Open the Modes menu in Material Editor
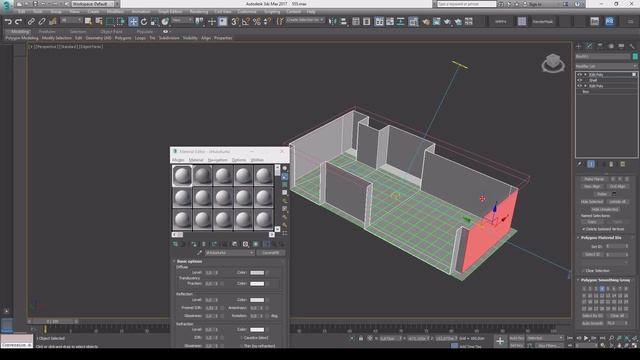This screenshot has height=360, width=640. click(x=178, y=160)
